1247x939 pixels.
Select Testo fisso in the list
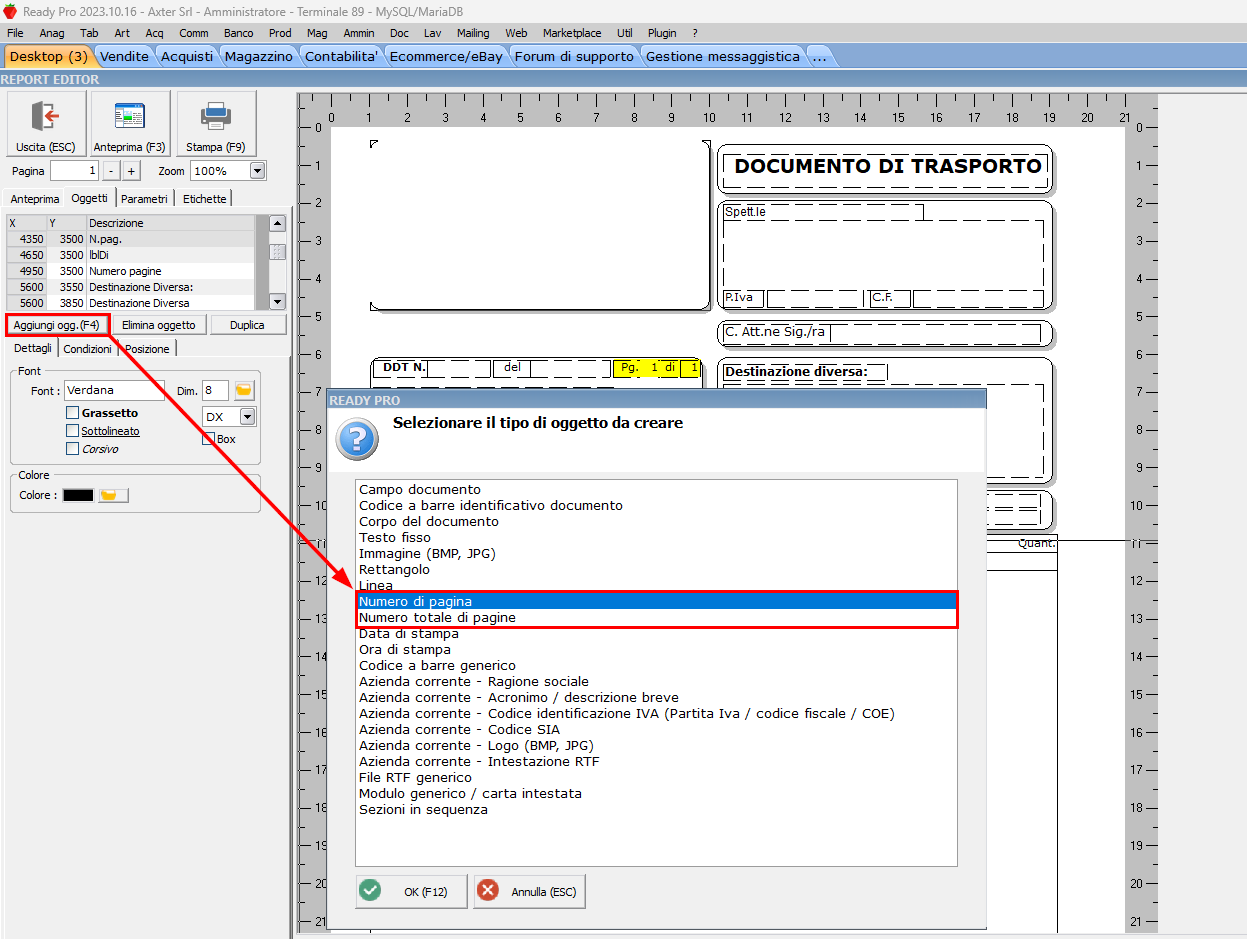(x=656, y=538)
